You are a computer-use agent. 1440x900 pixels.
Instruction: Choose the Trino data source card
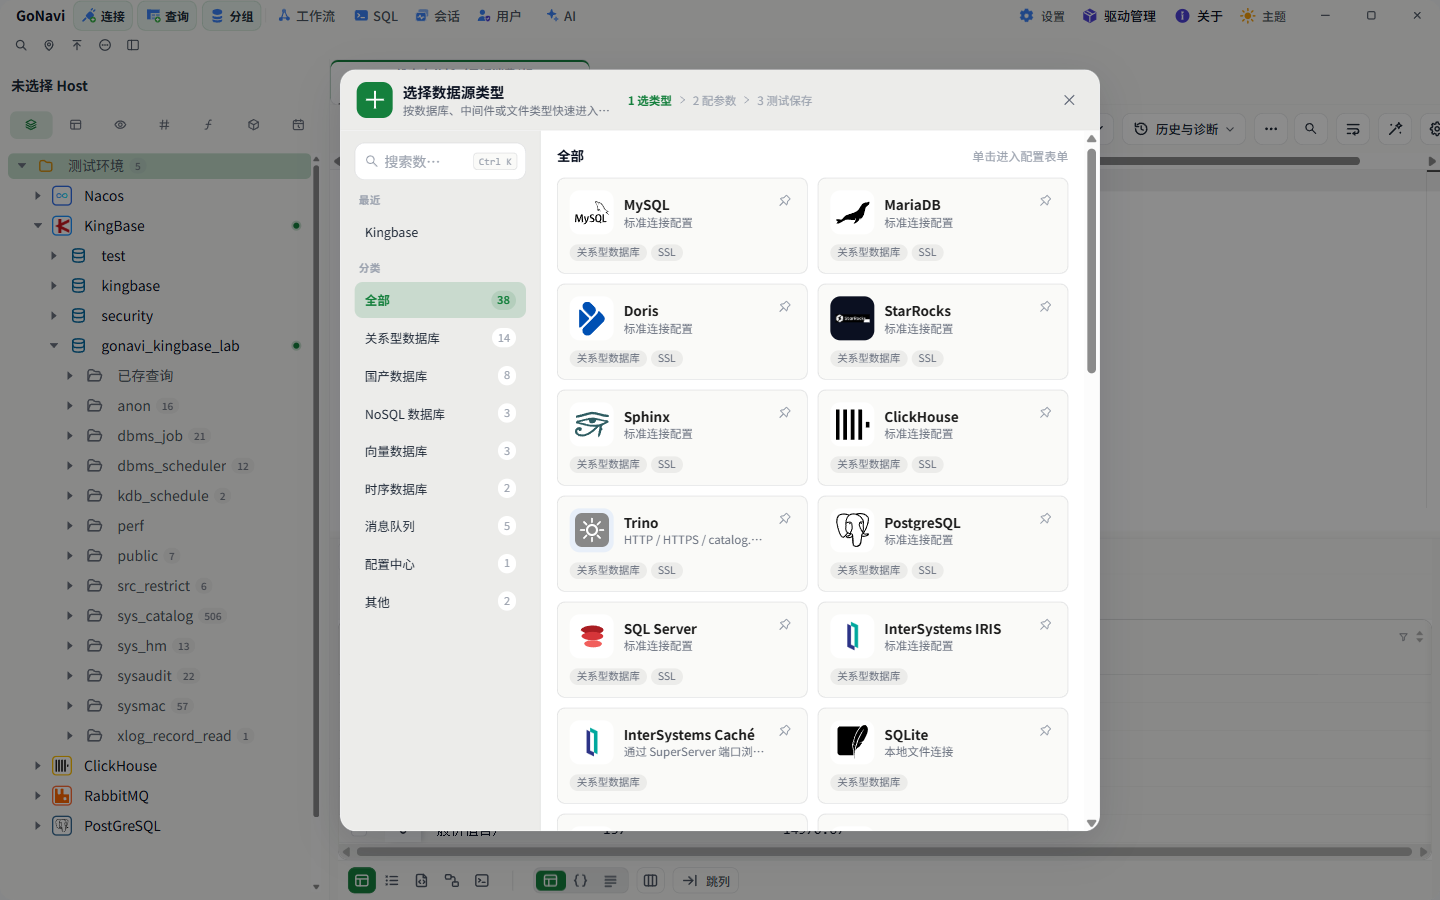682,544
